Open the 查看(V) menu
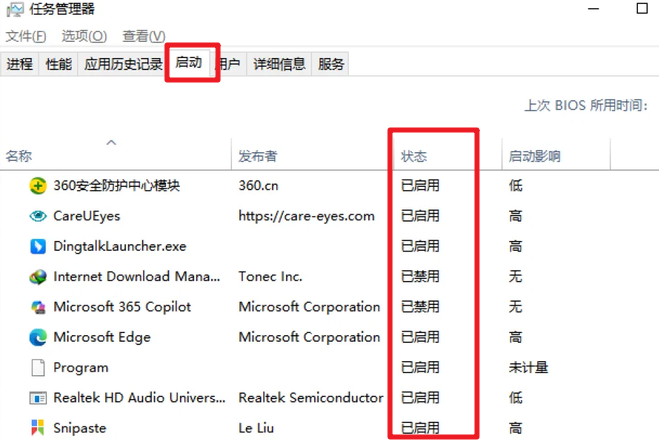659x440 pixels. 144,37
